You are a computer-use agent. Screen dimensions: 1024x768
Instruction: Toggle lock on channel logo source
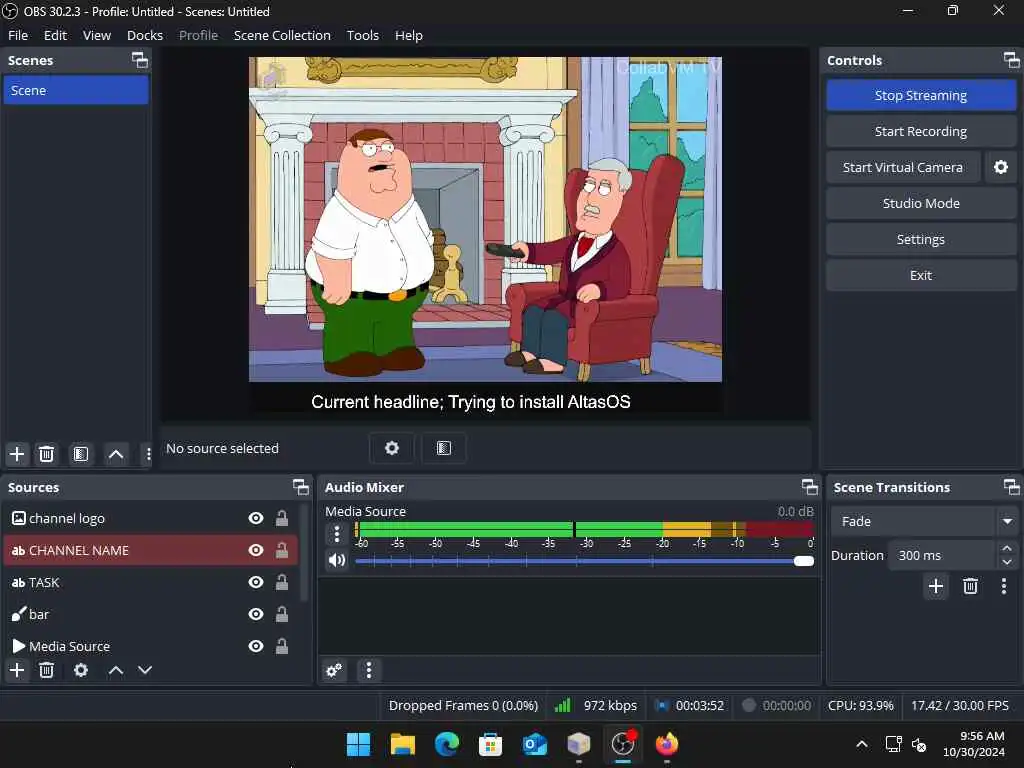[x=282, y=518]
